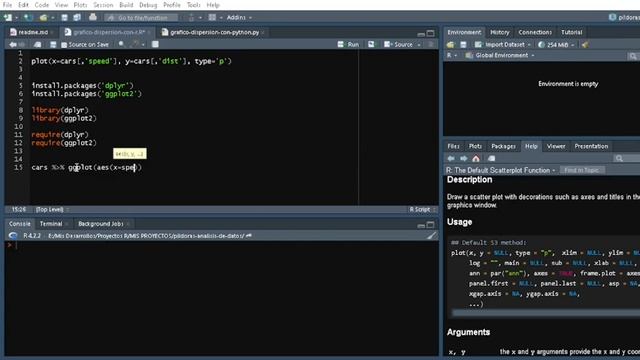Viewport: 640px width, 360px height.
Task: Click the Show in new window icon
Action: [38, 44]
